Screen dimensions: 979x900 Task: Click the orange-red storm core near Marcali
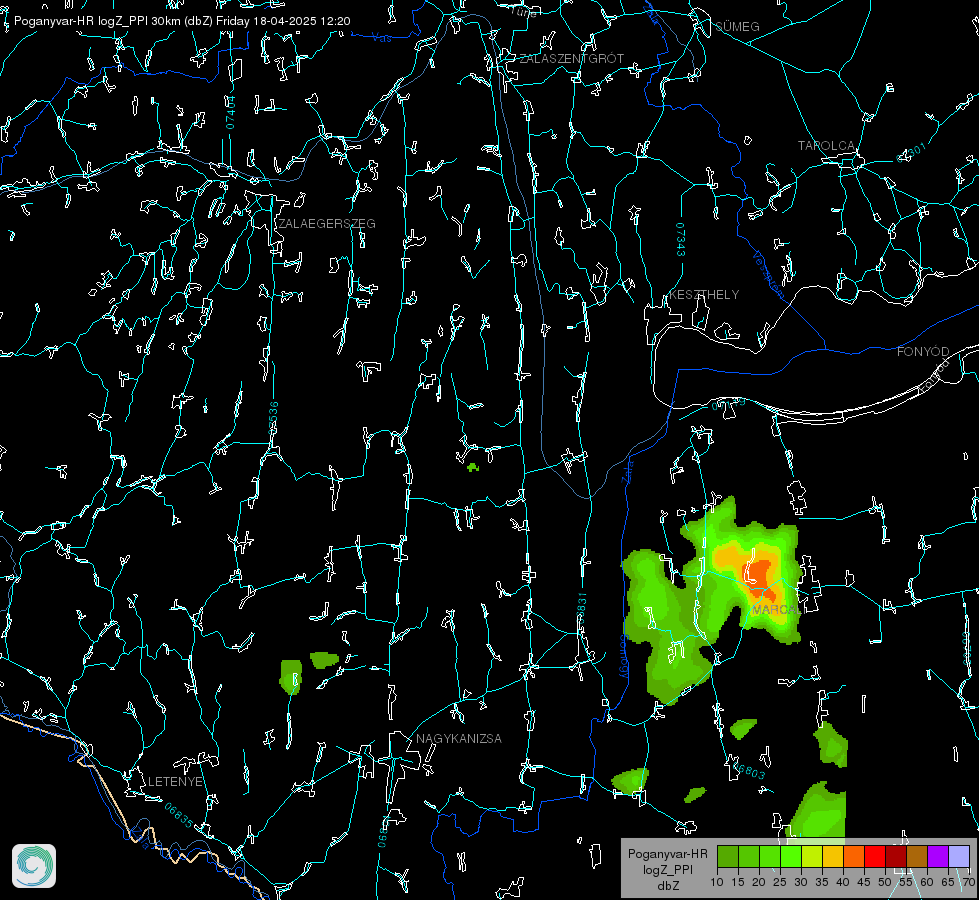pyautogui.click(x=759, y=575)
